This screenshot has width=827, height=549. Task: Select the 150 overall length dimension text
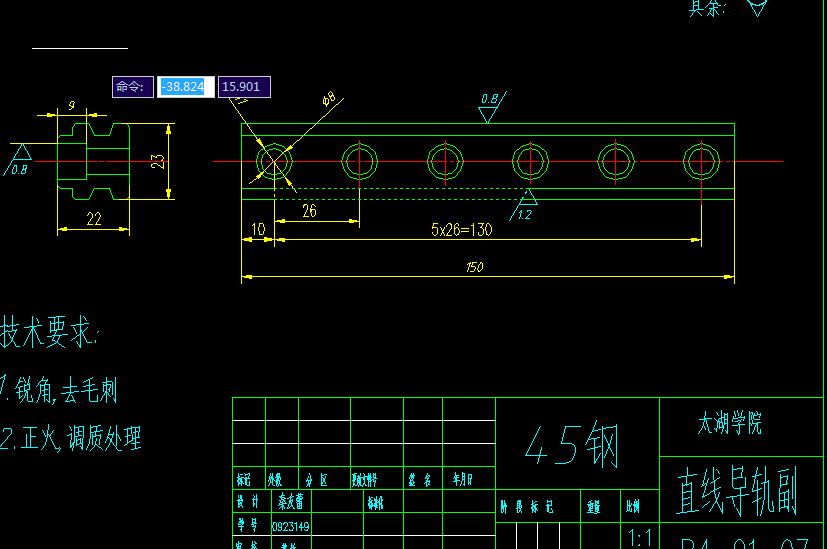[475, 267]
